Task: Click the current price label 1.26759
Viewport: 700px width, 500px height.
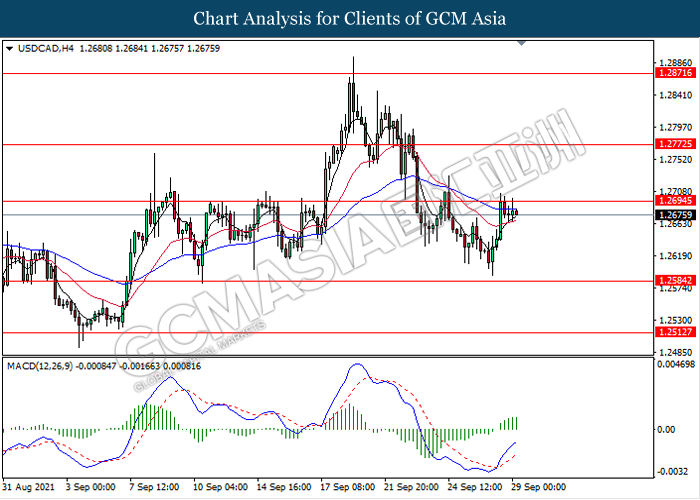Action: 675,215
